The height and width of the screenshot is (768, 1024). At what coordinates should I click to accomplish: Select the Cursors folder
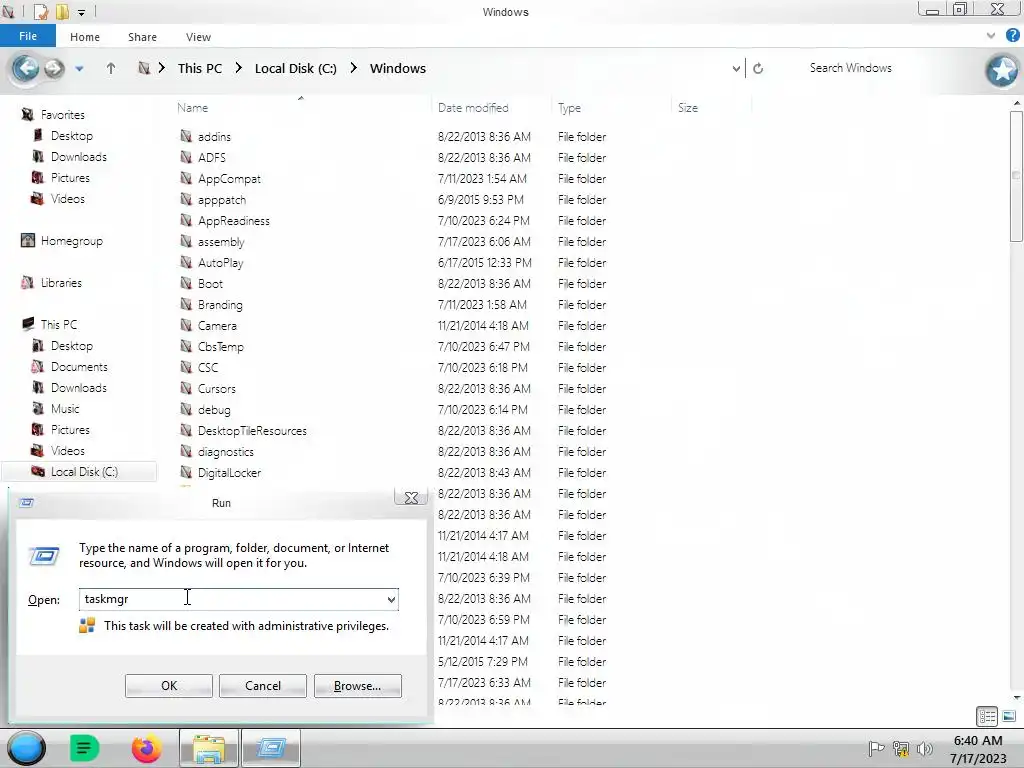coord(217,389)
